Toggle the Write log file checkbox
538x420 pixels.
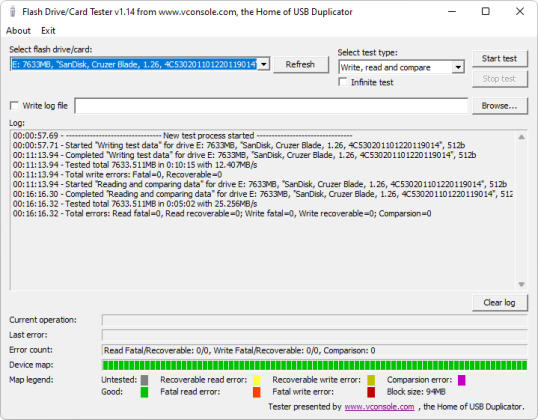click(x=14, y=105)
